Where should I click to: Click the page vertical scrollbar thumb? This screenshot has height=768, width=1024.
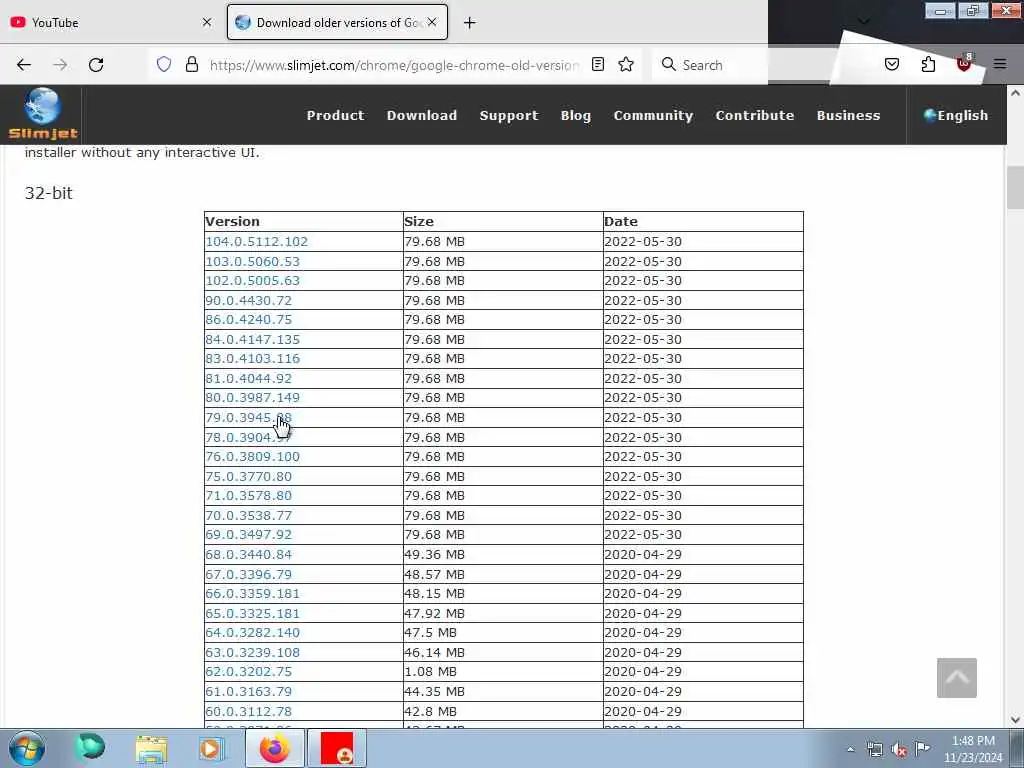tap(1015, 188)
